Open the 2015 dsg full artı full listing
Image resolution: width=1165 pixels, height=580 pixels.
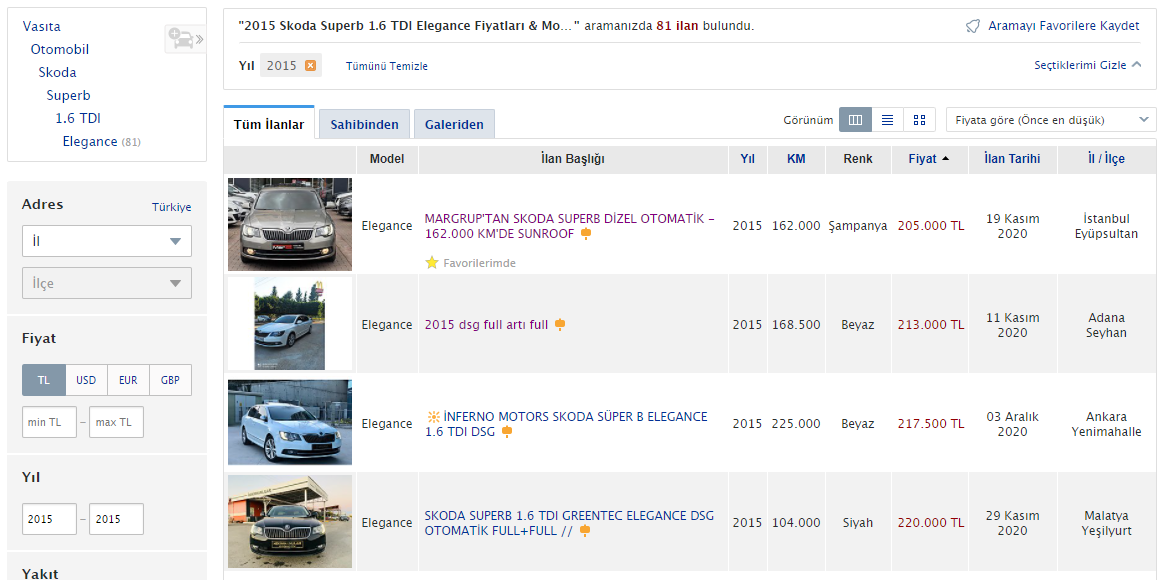486,325
